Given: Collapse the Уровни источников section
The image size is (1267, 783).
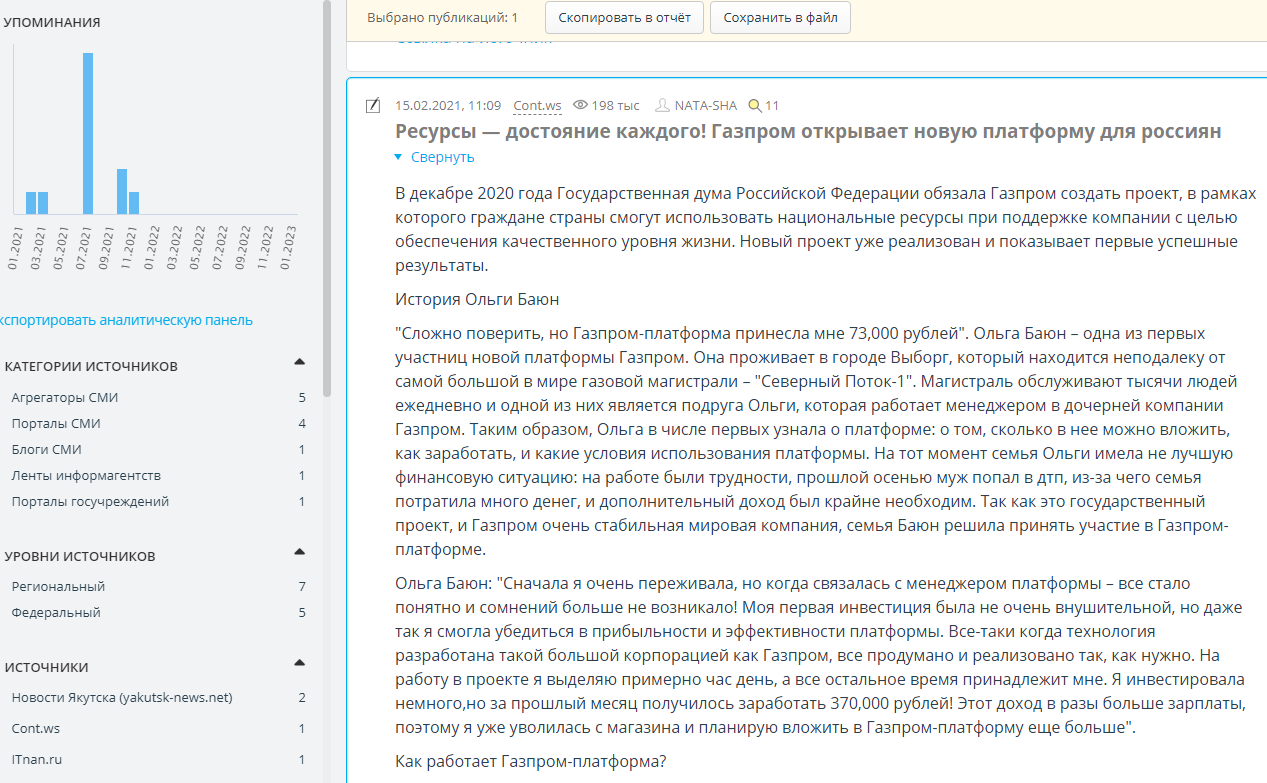Looking at the screenshot, I should [x=299, y=552].
